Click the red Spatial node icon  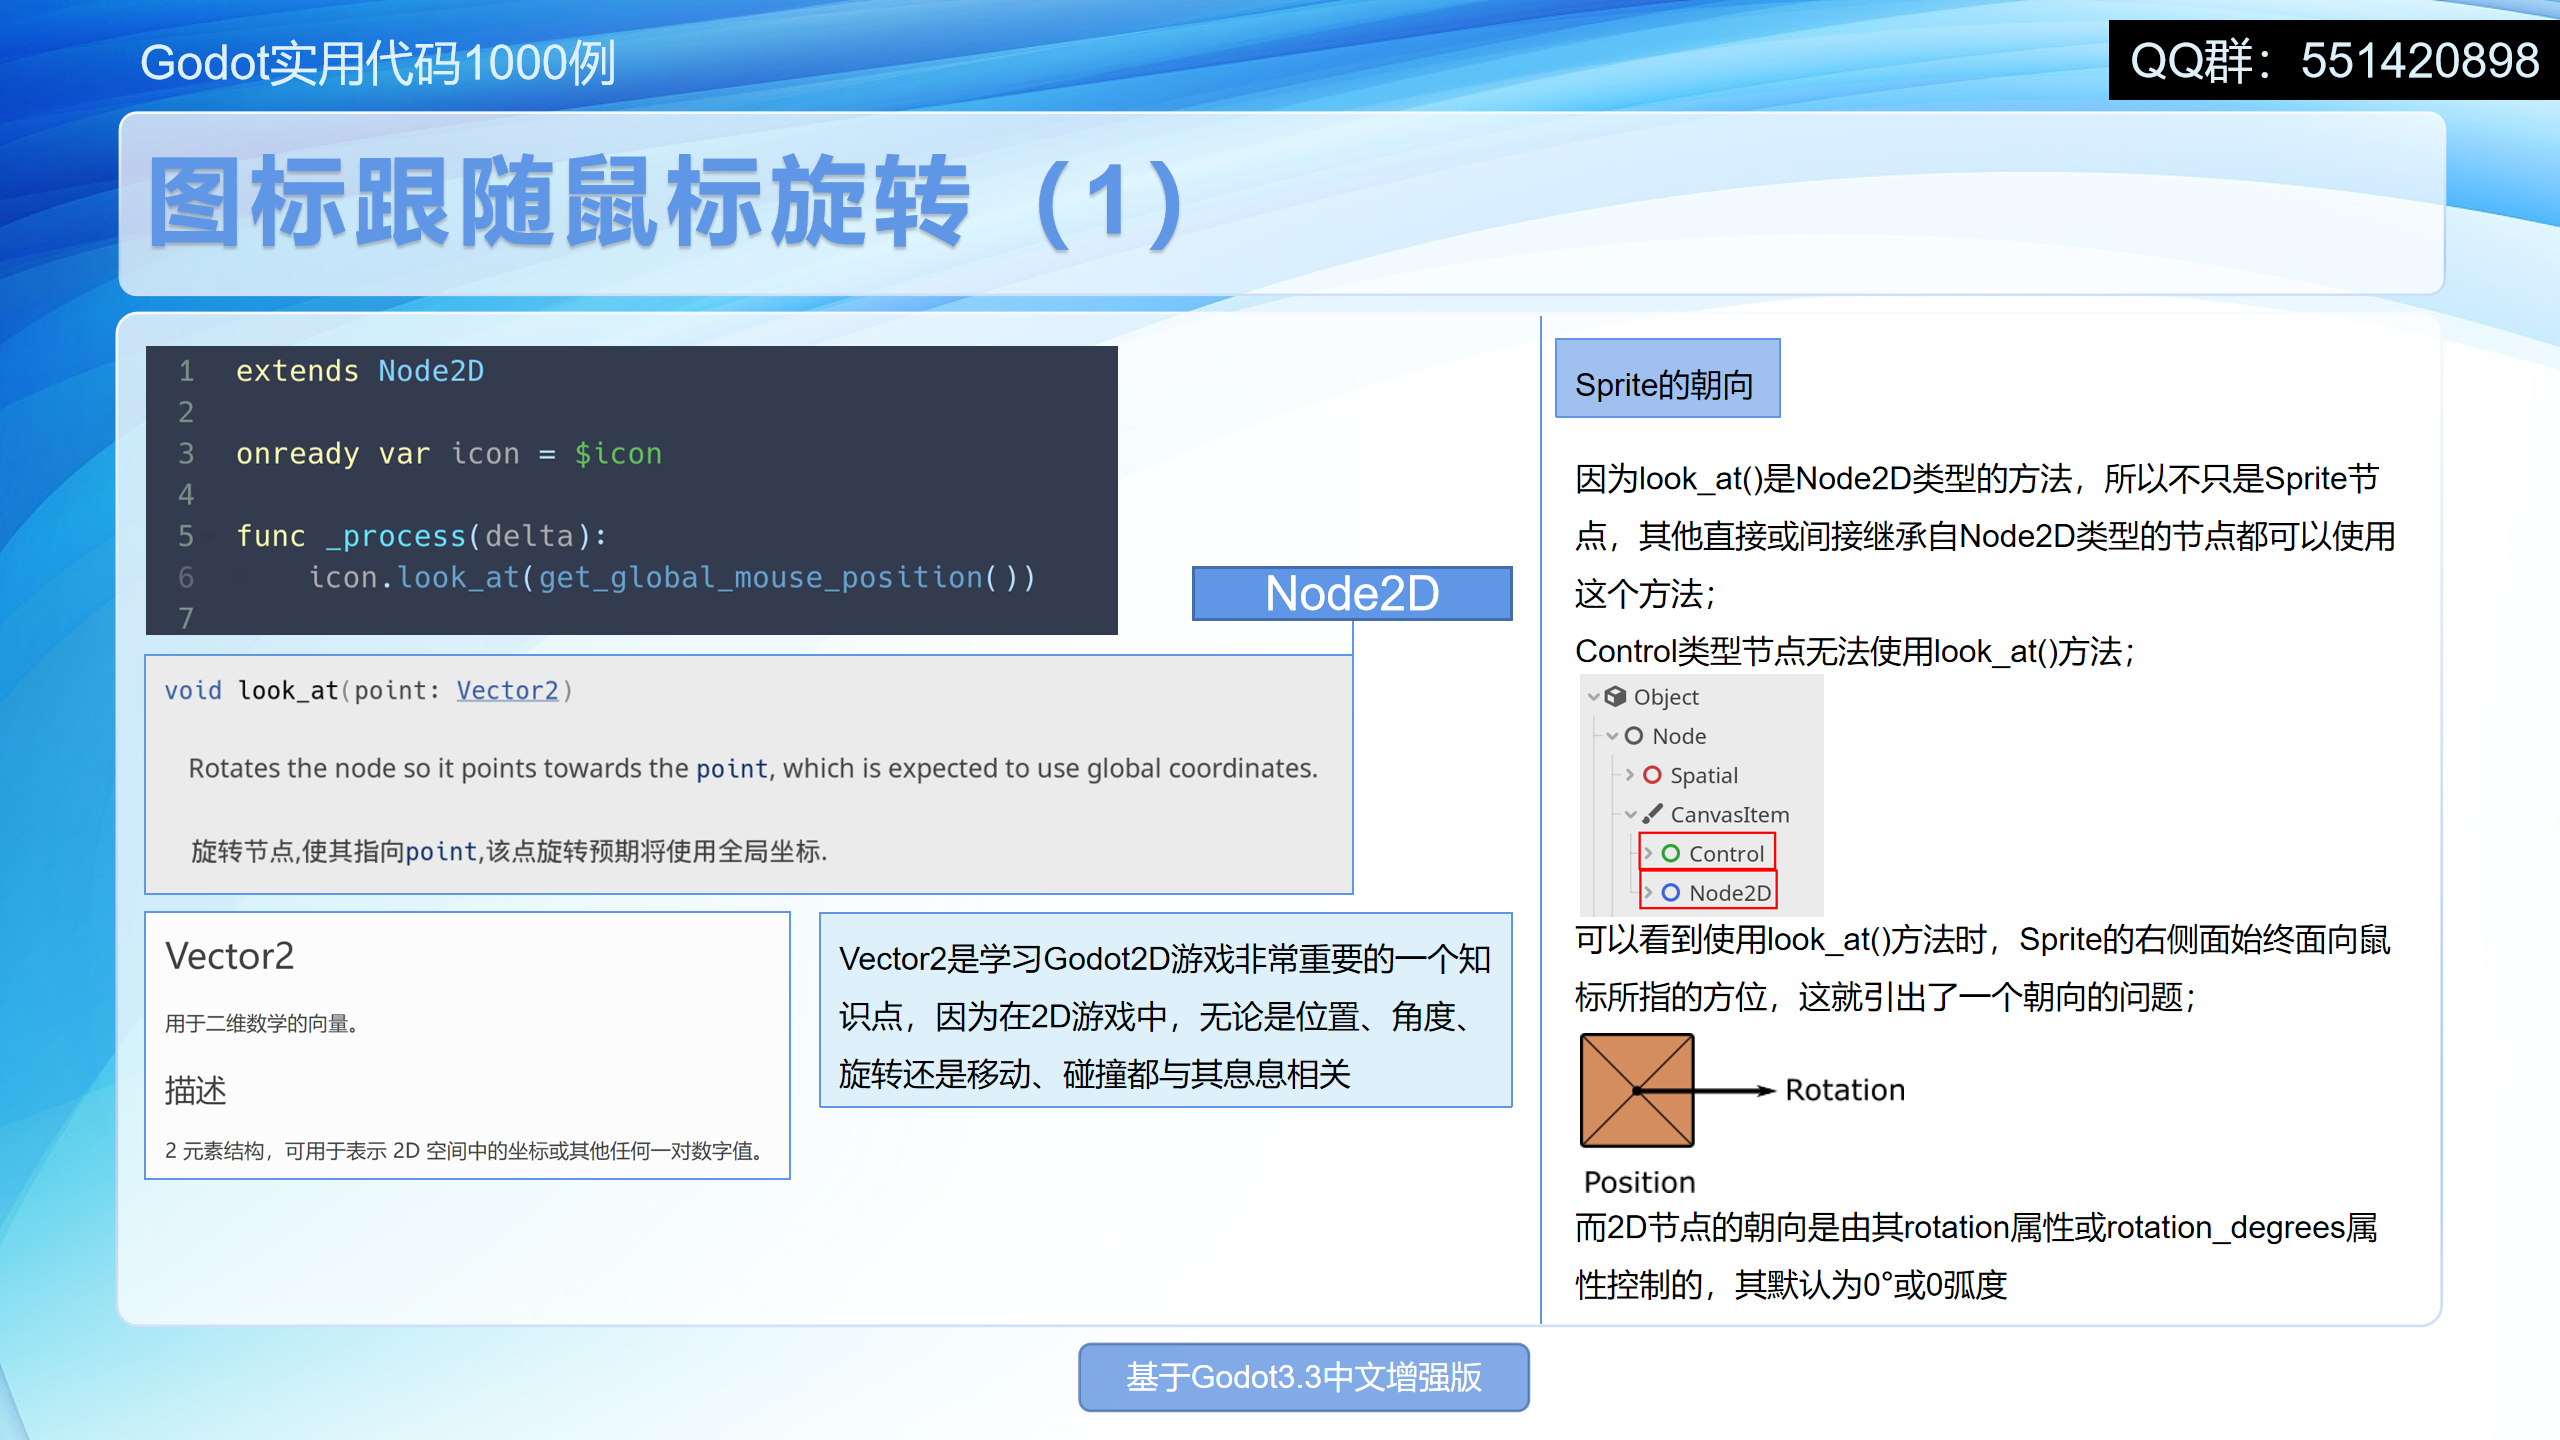pyautogui.click(x=1652, y=775)
